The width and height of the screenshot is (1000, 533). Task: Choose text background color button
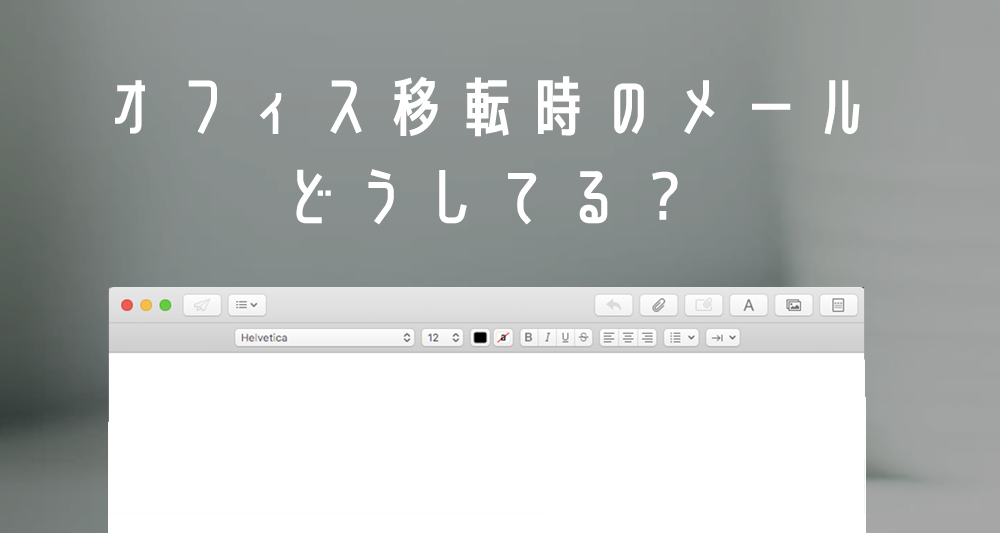click(x=503, y=338)
